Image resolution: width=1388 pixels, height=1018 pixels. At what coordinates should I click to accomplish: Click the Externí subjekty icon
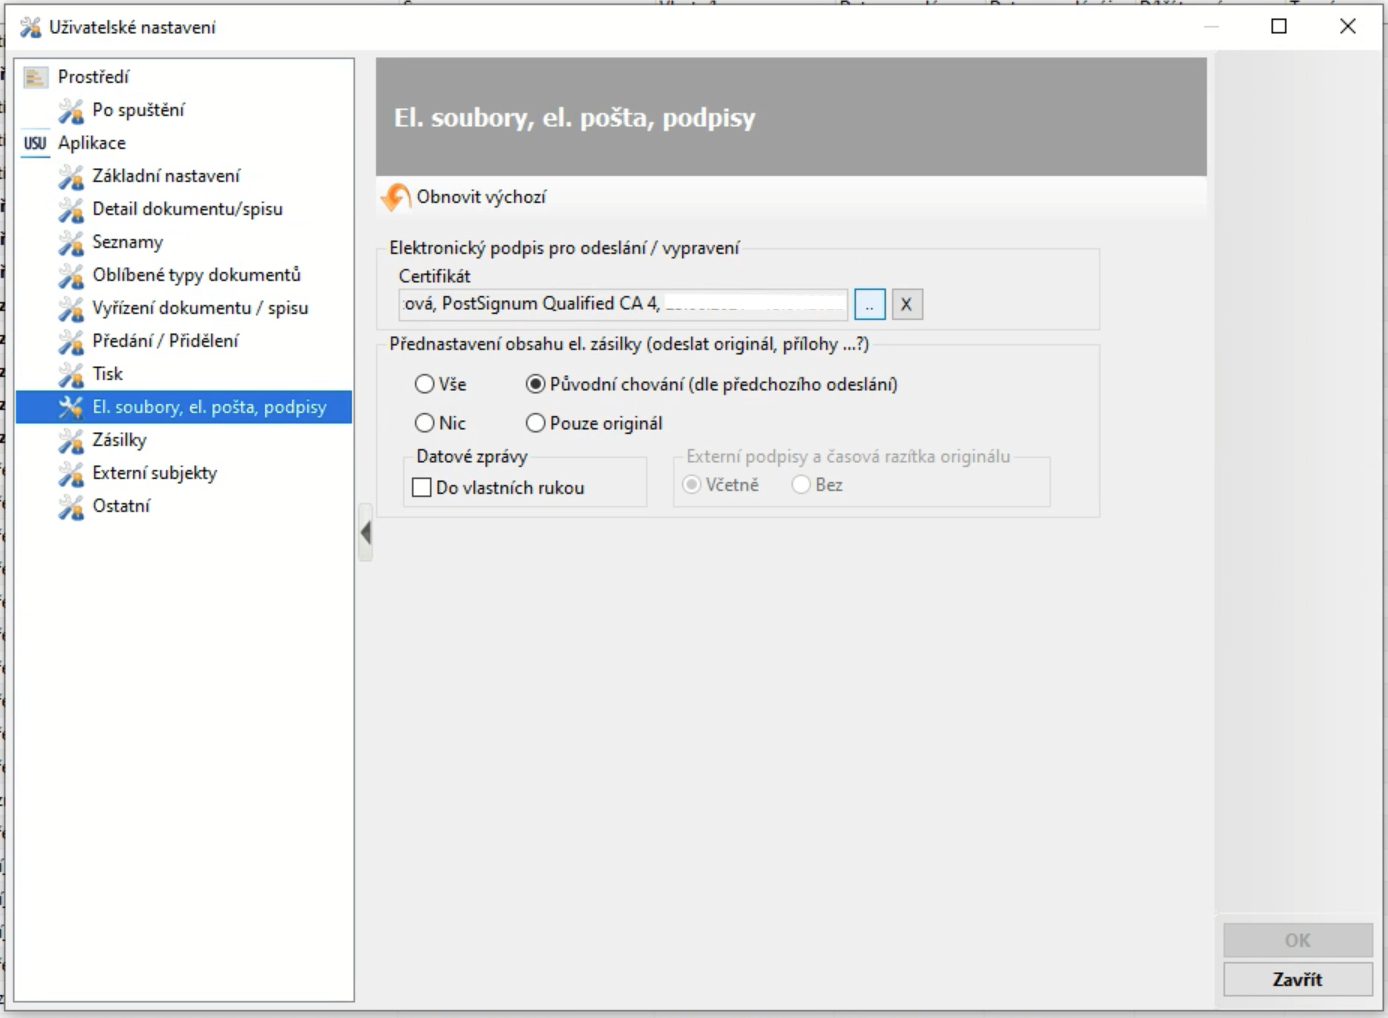point(71,474)
